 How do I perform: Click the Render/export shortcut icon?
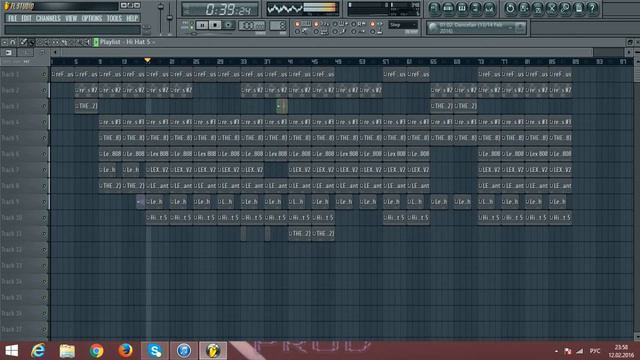click(538, 8)
